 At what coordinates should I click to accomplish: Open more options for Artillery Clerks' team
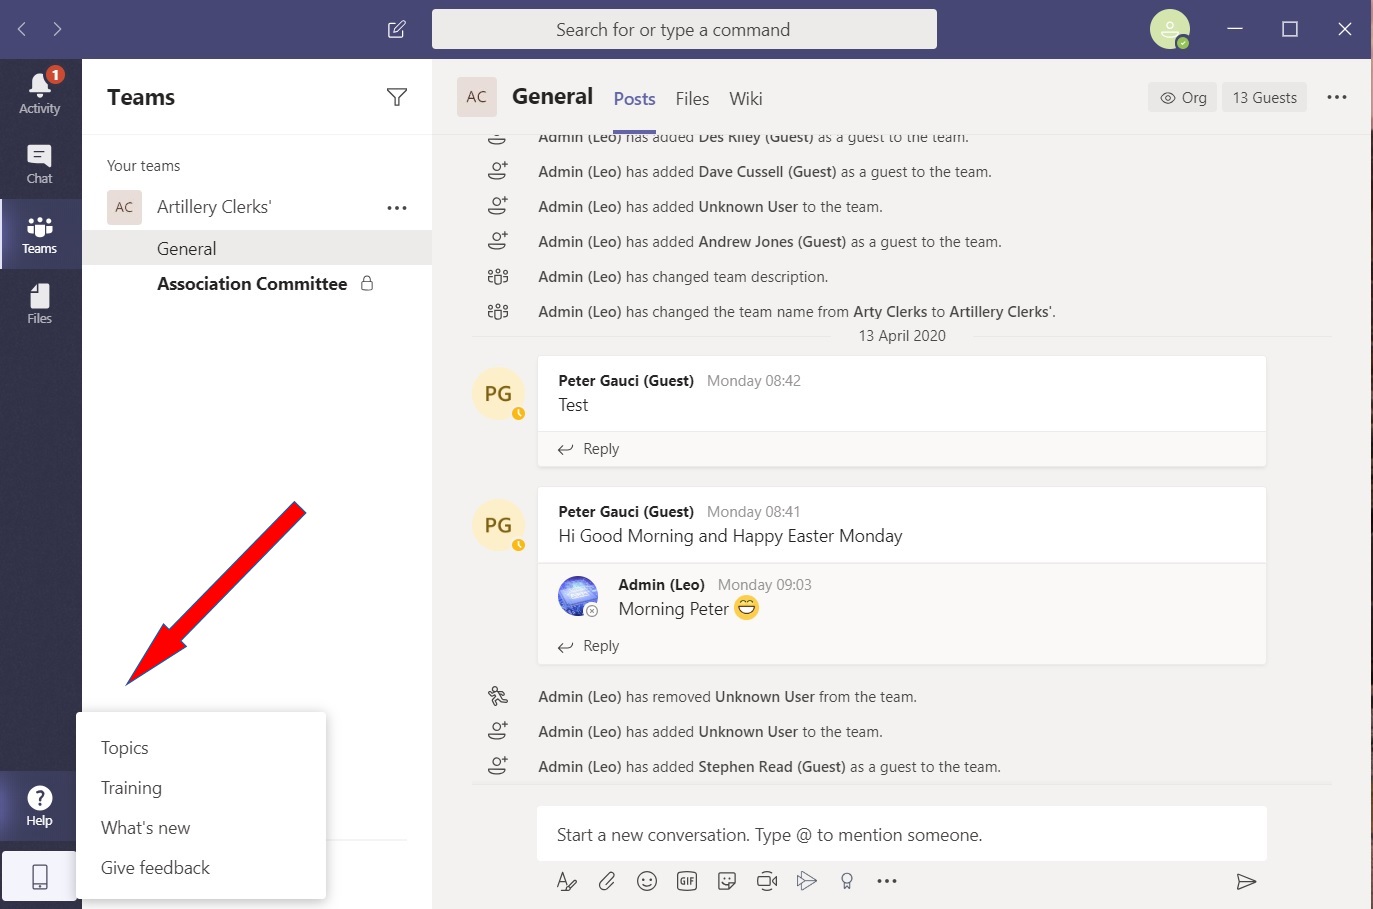[x=397, y=206]
